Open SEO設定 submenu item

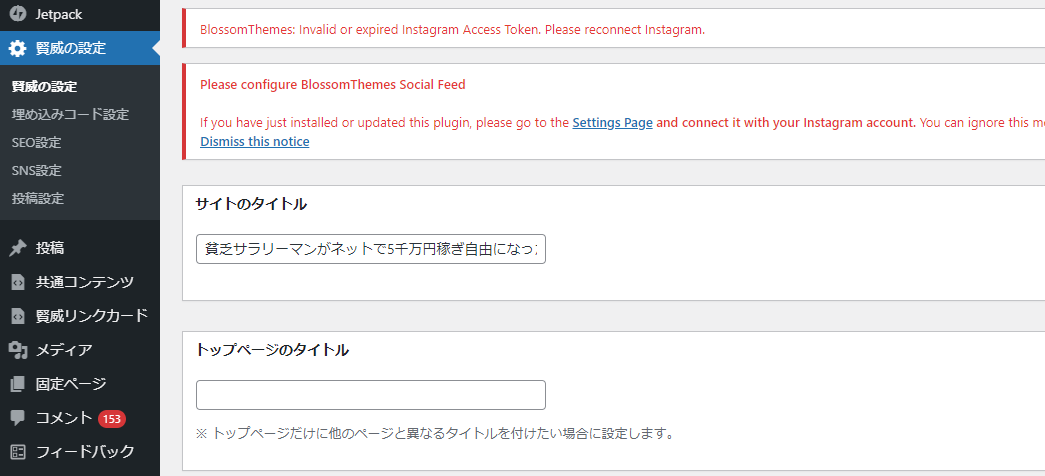36,143
